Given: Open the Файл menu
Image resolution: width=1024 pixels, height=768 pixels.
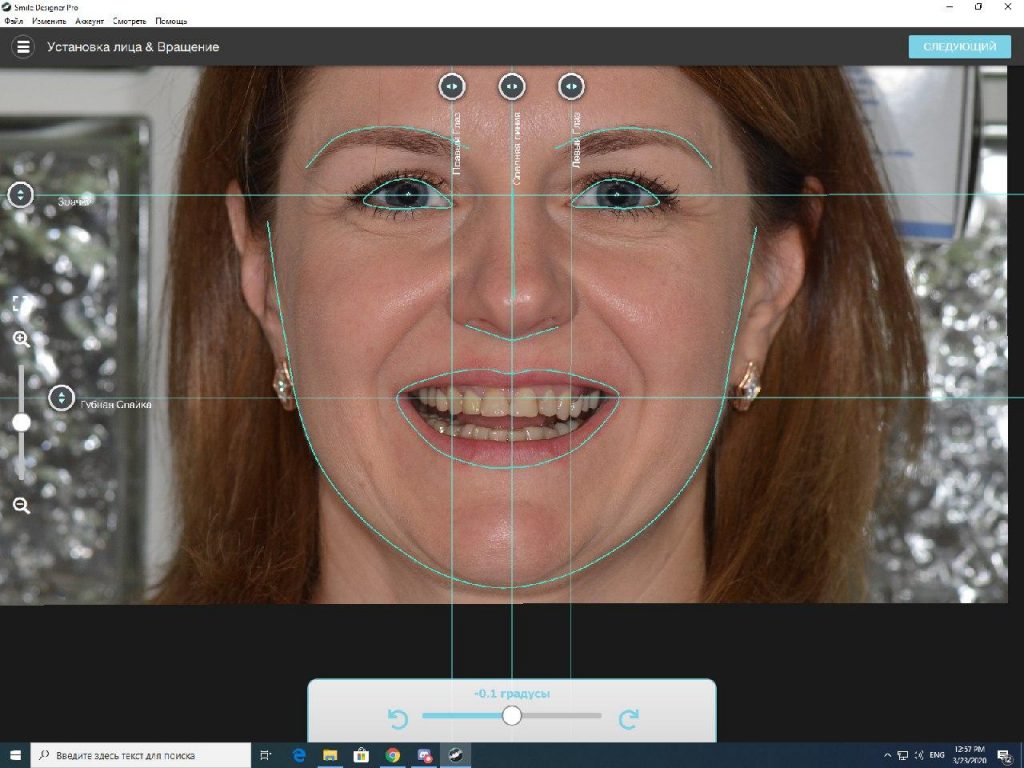Looking at the screenshot, I should tap(13, 21).
